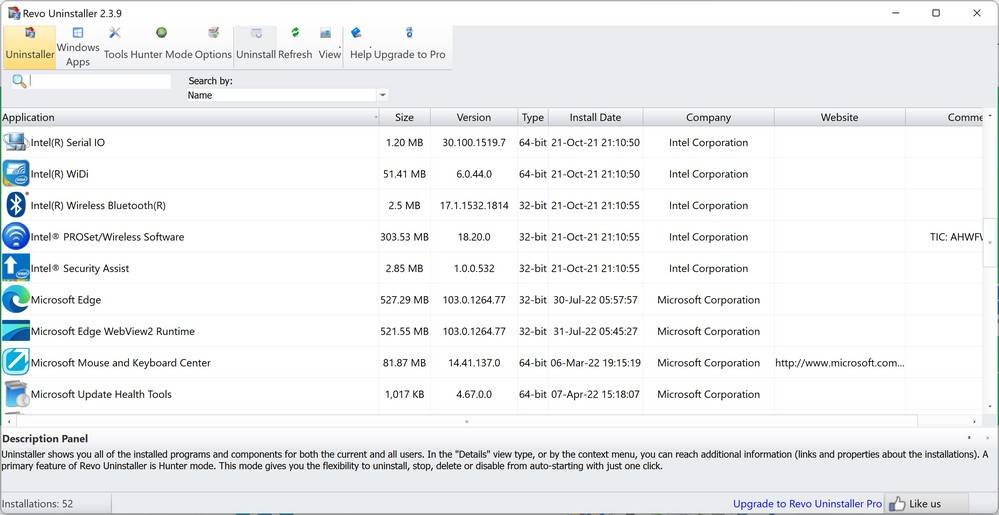Open the Windows Apps toolbar icon
The width and height of the screenshot is (999, 515).
point(78,47)
